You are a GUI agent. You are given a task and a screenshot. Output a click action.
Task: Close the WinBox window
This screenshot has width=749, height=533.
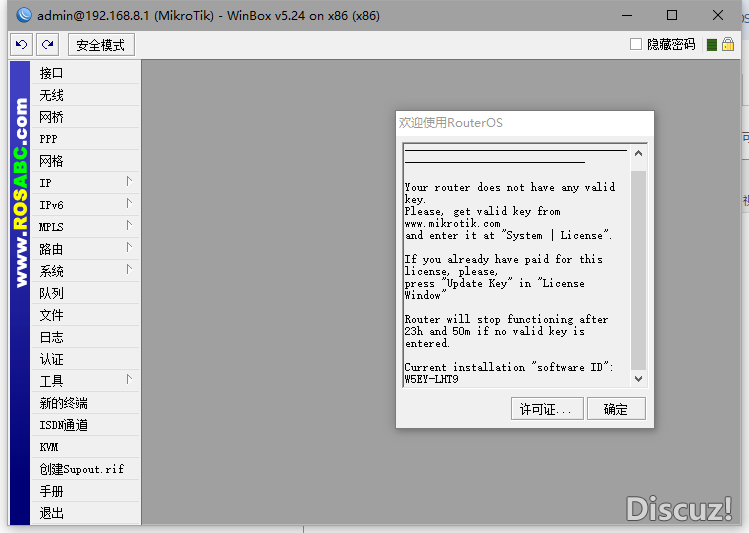(x=717, y=16)
